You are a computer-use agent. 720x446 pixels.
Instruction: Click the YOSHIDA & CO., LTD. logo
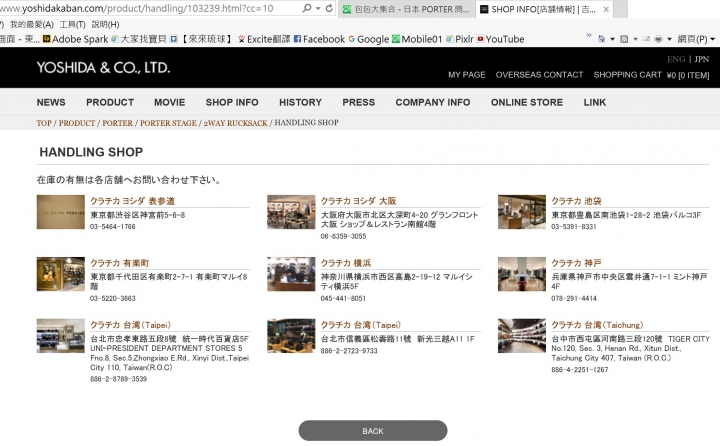coord(103,68)
